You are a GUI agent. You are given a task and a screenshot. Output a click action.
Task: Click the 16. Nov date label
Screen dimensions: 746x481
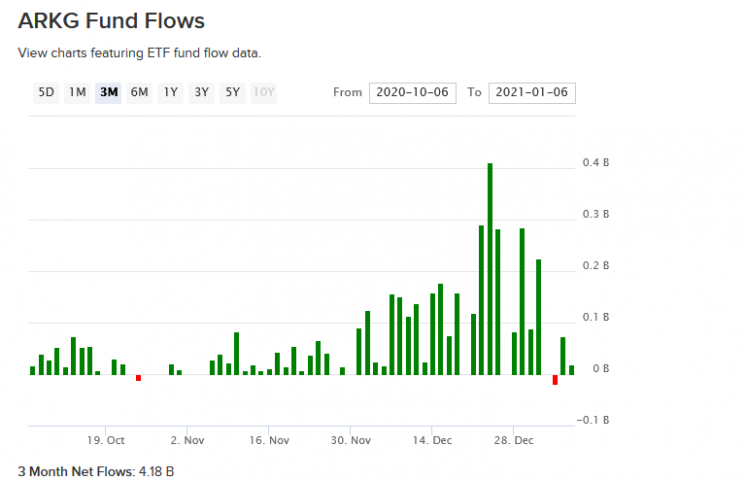269,441
